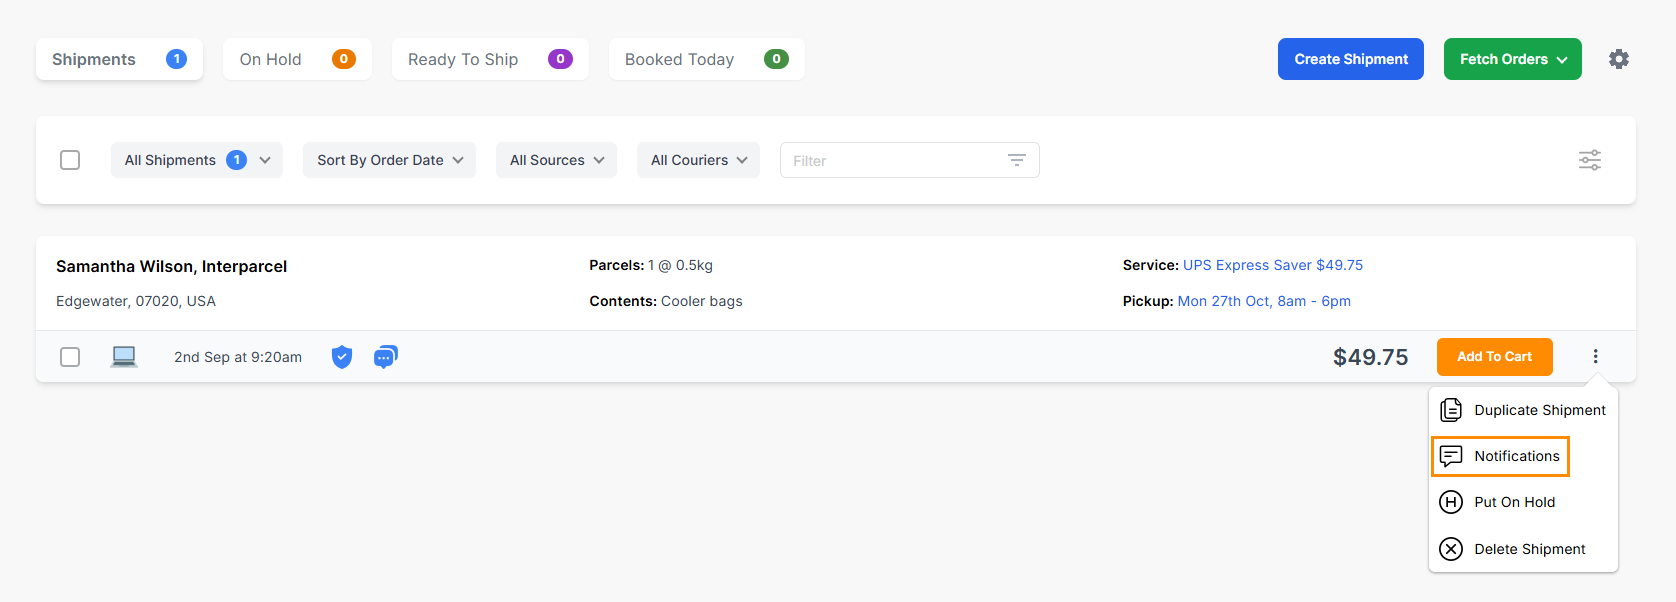Screen dimensions: 1676x602
Task: Click the three-dot shipment options icon
Action: point(1595,357)
